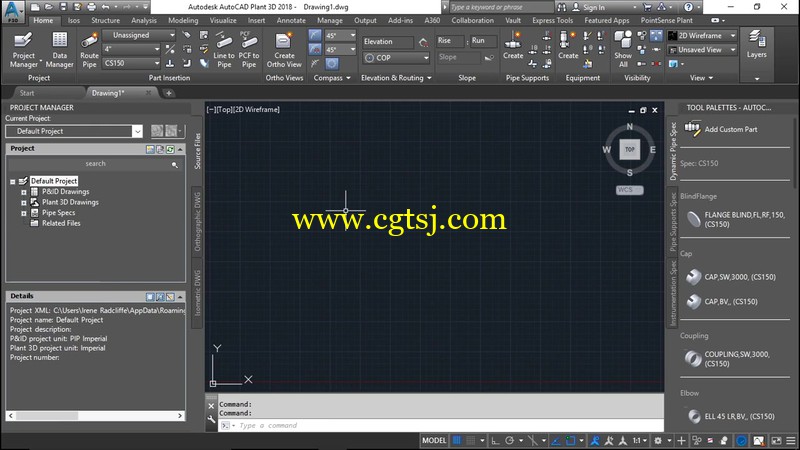The height and width of the screenshot is (450, 800).
Task: Open the Data Manager tool
Action: [x=60, y=49]
